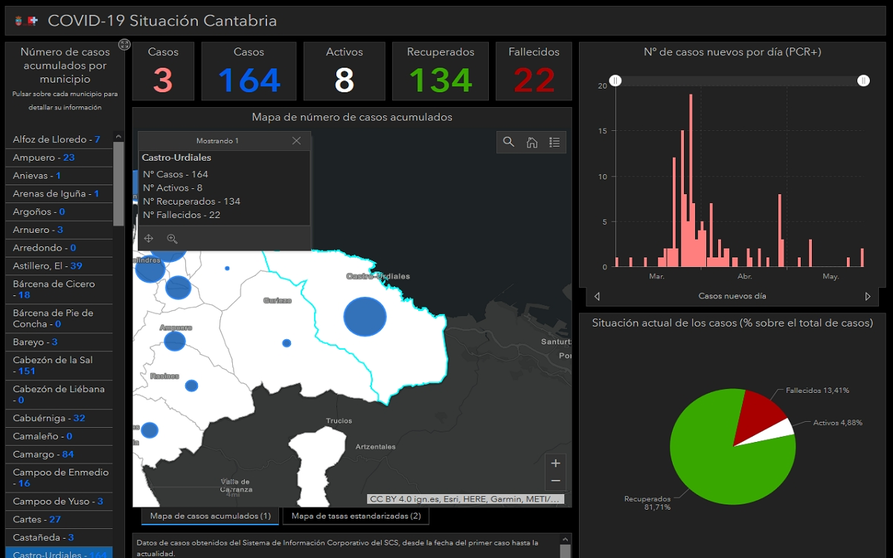Zoom out on the map
This screenshot has width=893, height=558.
tap(556, 481)
